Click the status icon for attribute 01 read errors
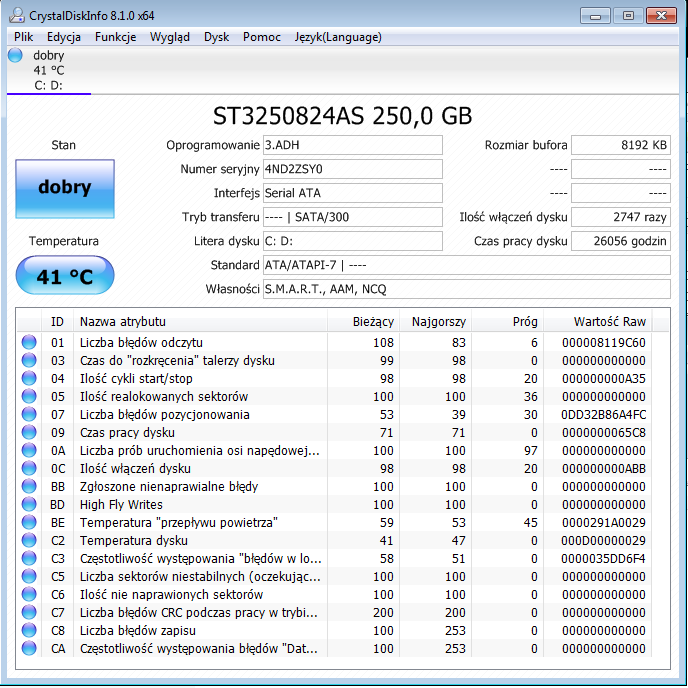The height and width of the screenshot is (688, 688). point(30,343)
